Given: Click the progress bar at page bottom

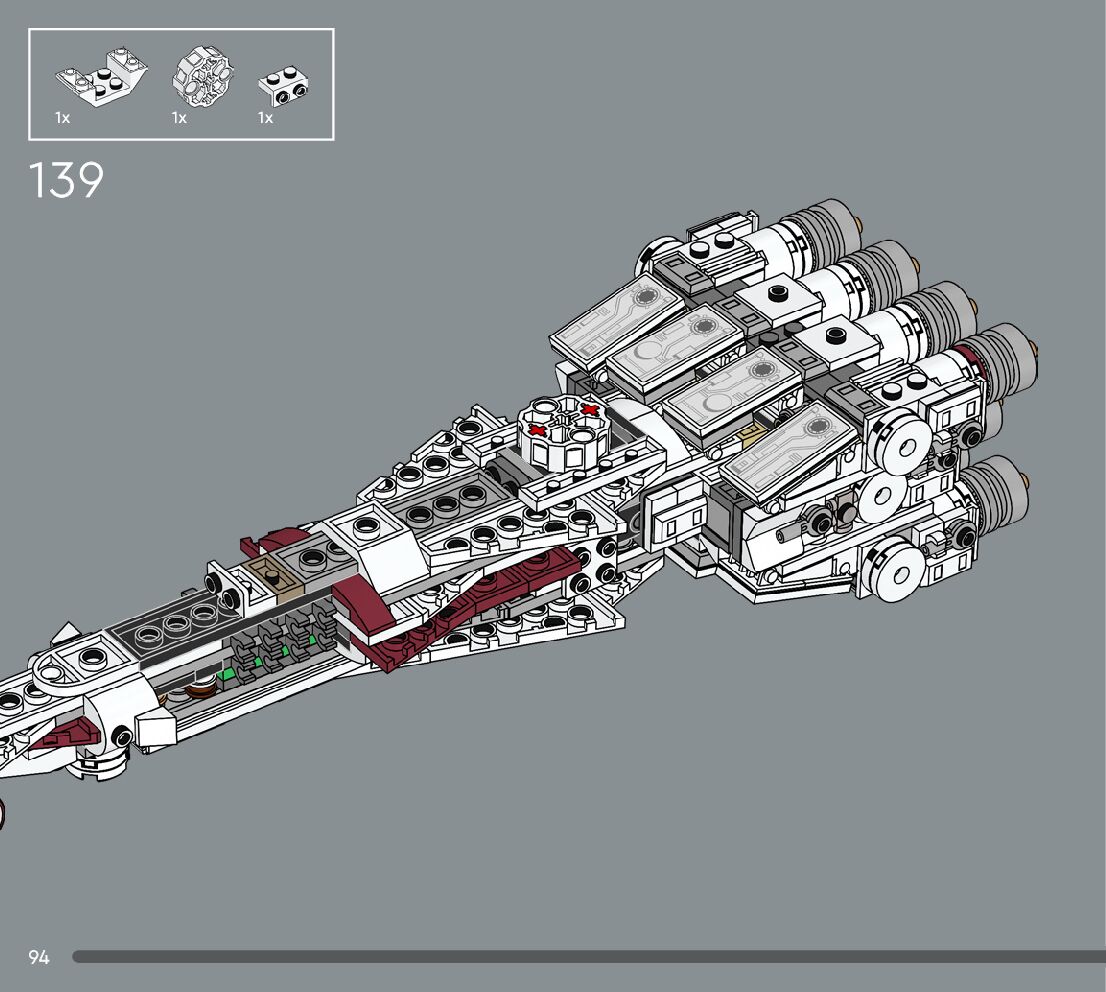Looking at the screenshot, I should (x=588, y=957).
